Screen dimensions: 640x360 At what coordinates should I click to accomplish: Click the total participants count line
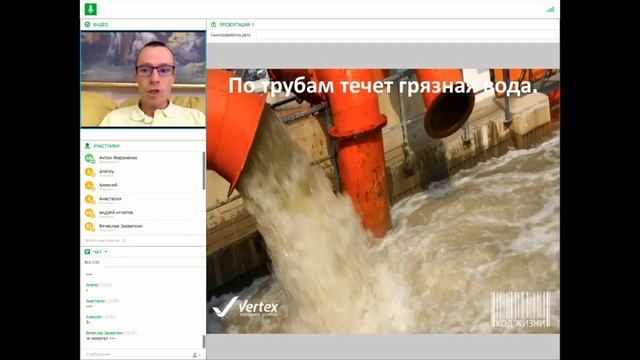[106, 241]
